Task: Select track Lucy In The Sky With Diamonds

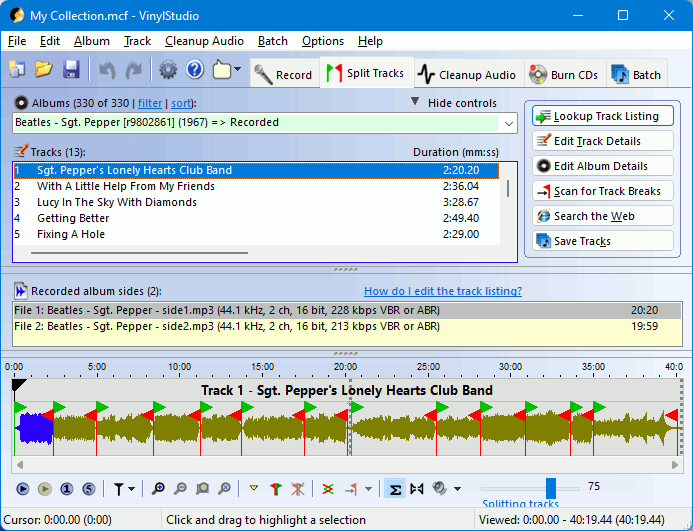Action: coord(256,202)
